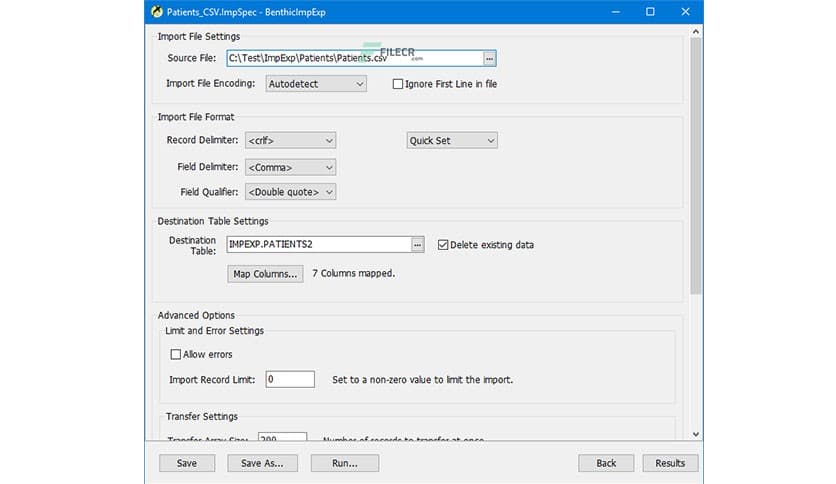Viewport: 836px width, 484px height.
Task: Click the BenthicImpExp app icon in title bar
Action: tap(157, 12)
